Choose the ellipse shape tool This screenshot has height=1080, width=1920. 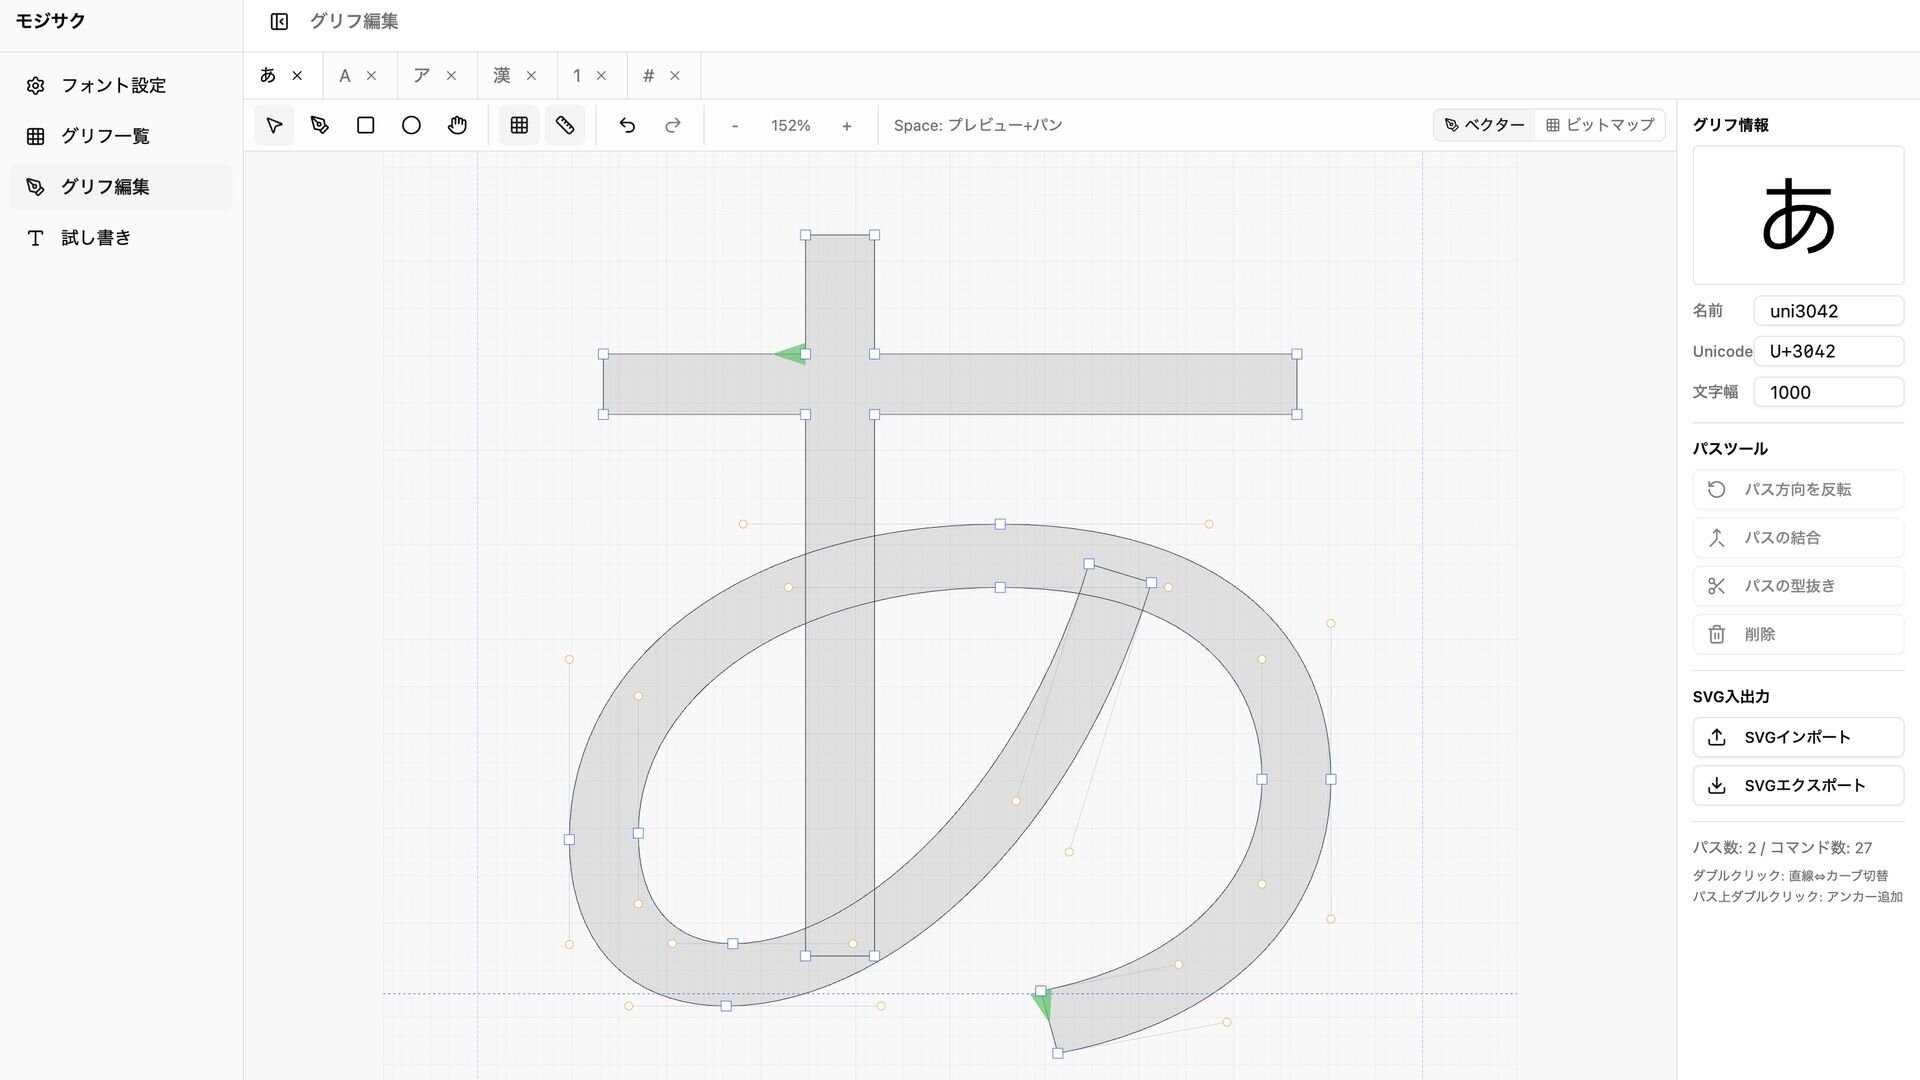(411, 125)
